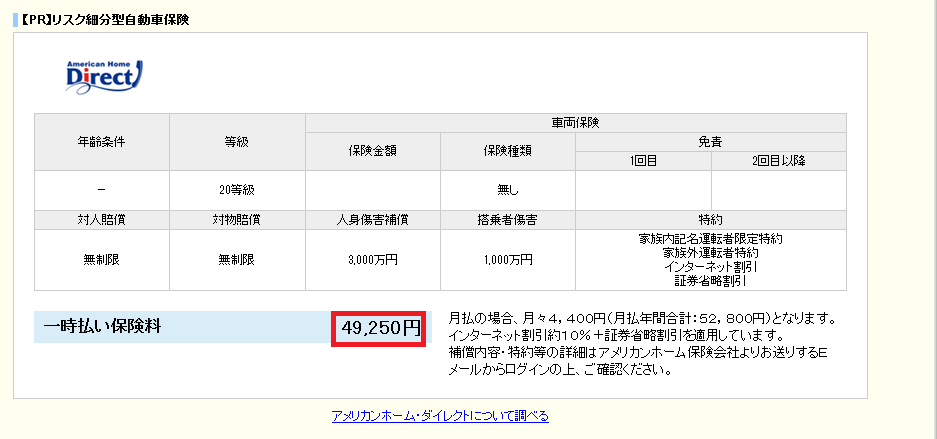This screenshot has height=439, width=937.
Task: Select the 1回目 deductible header
Action: tap(643, 161)
